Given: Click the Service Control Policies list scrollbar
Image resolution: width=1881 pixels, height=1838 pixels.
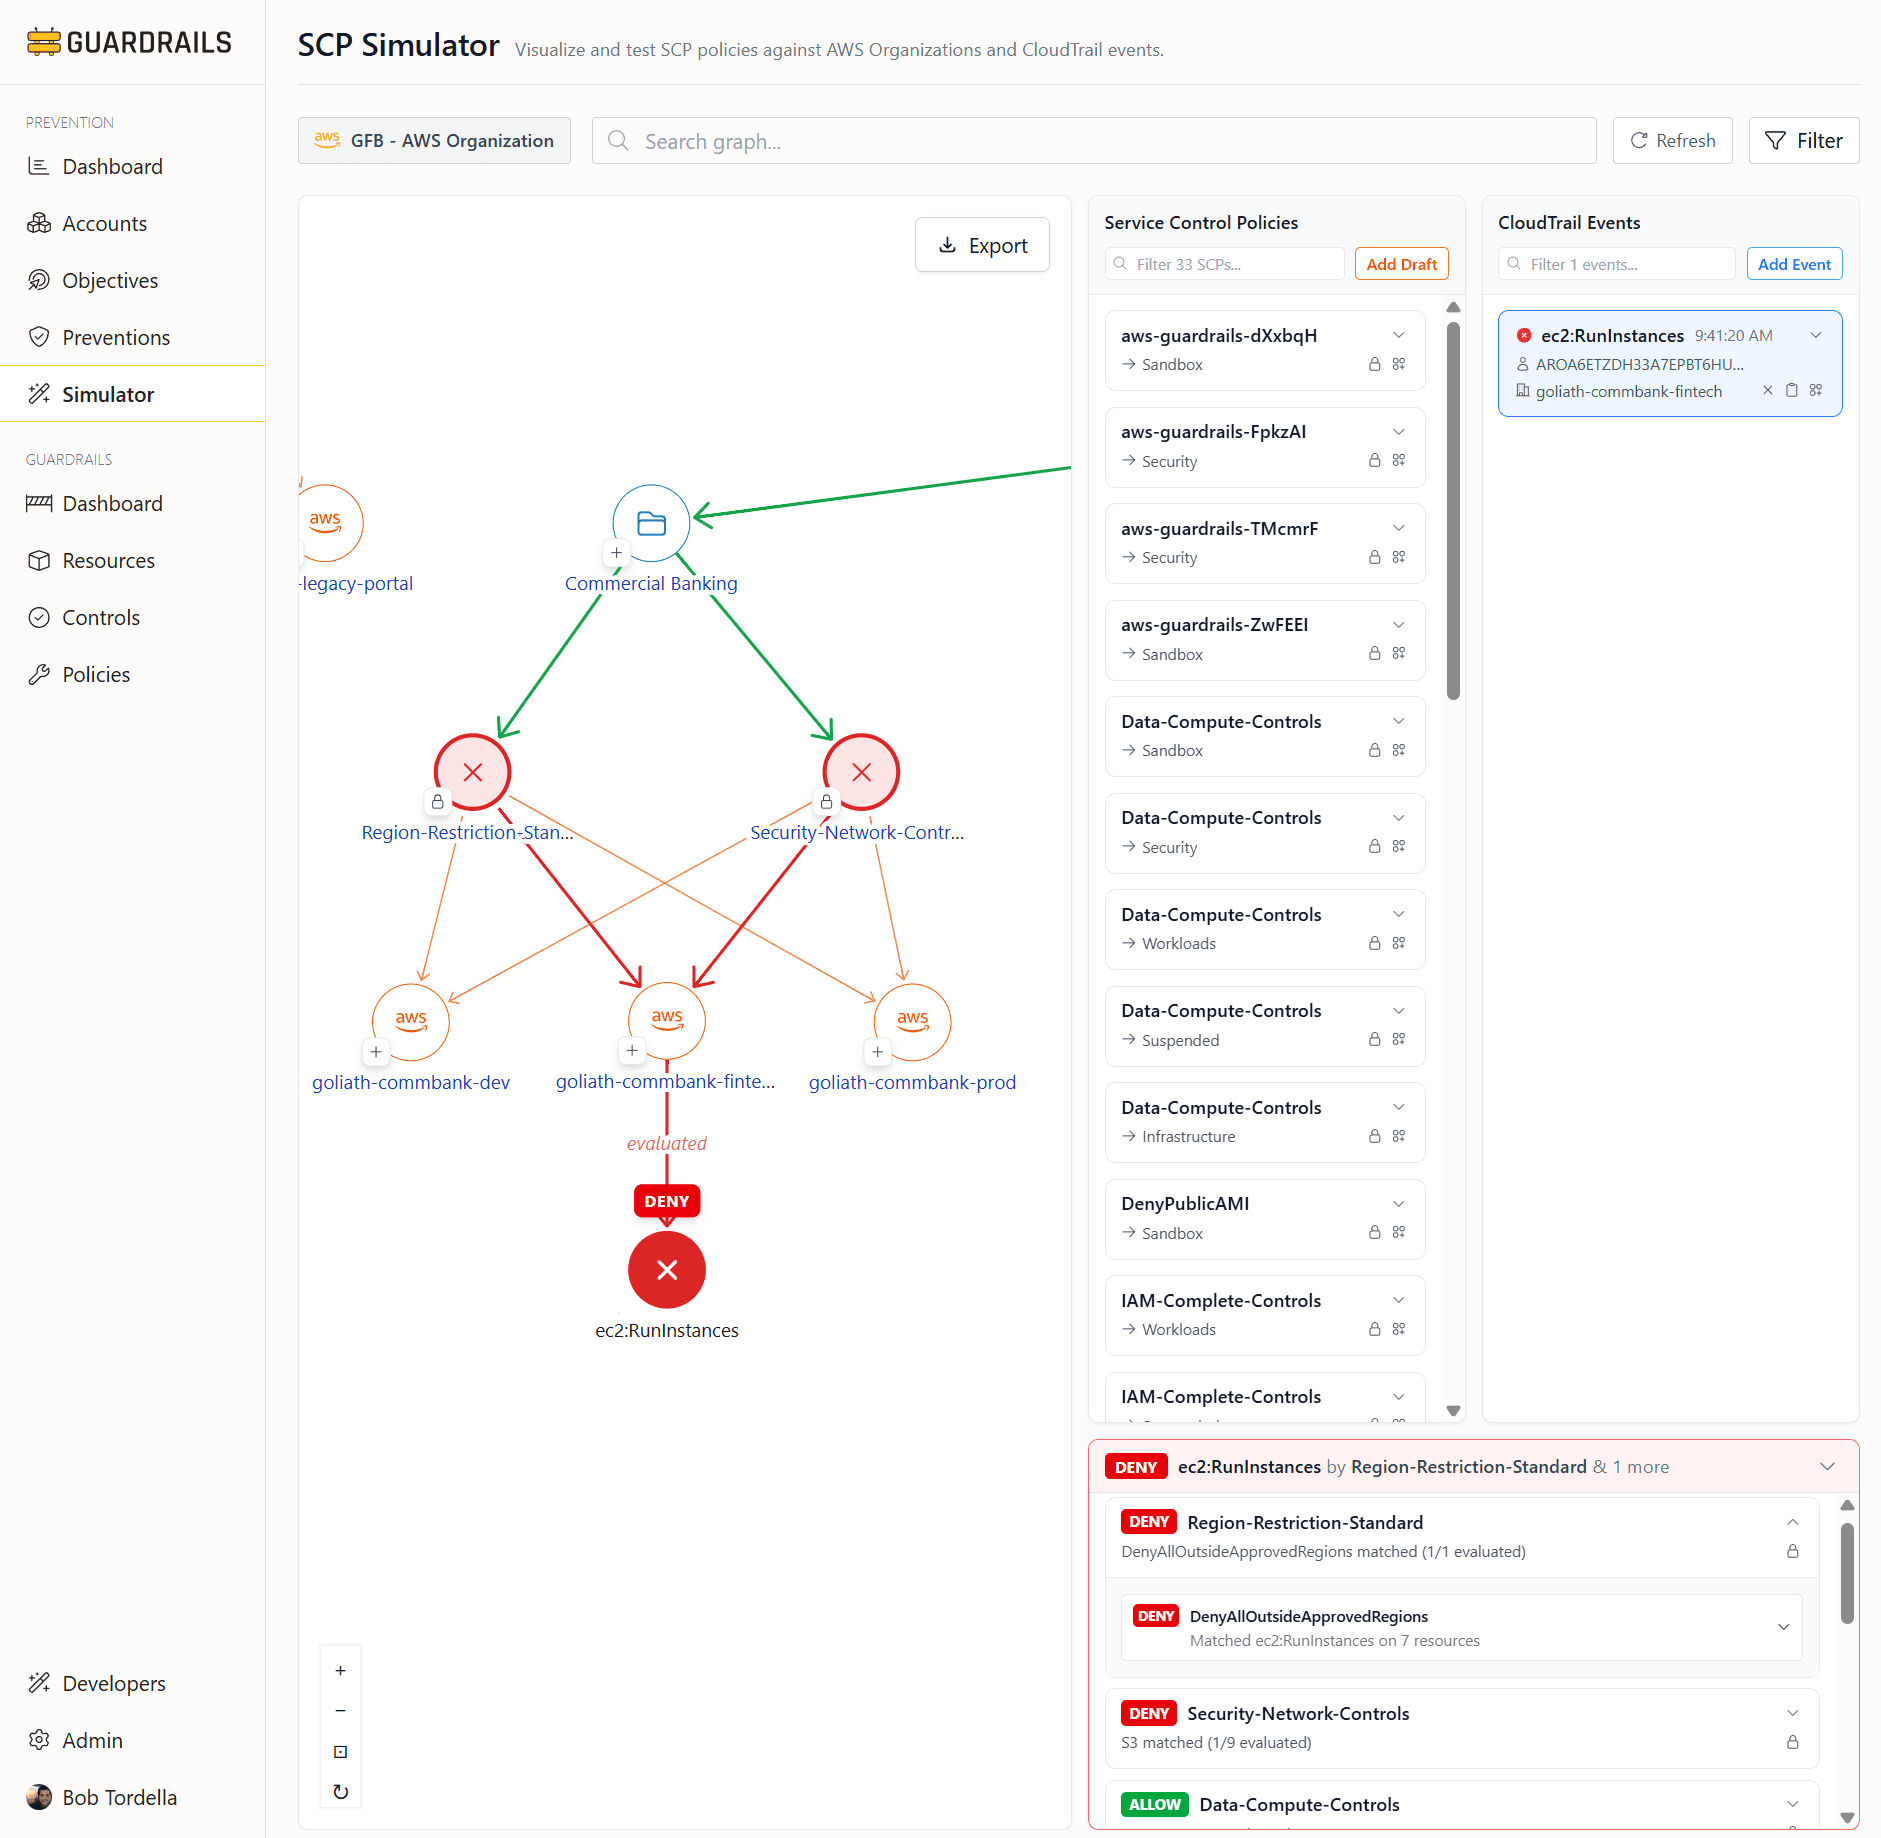Looking at the screenshot, I should [x=1453, y=510].
